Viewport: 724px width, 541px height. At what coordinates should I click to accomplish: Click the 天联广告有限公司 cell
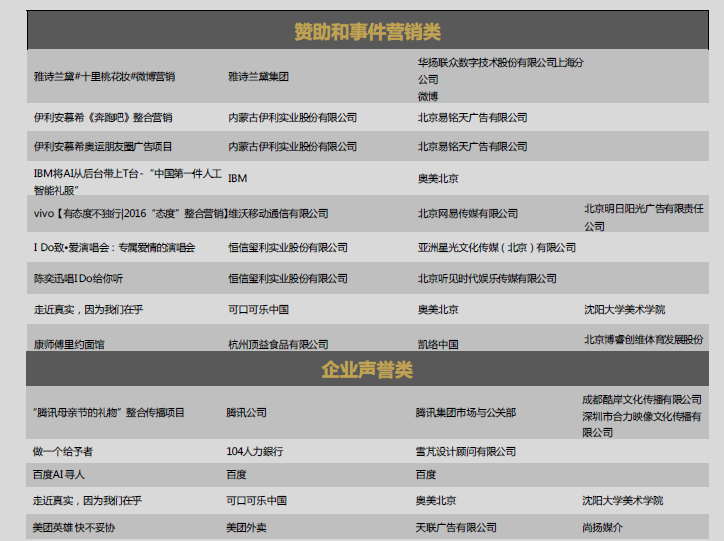tap(456, 528)
